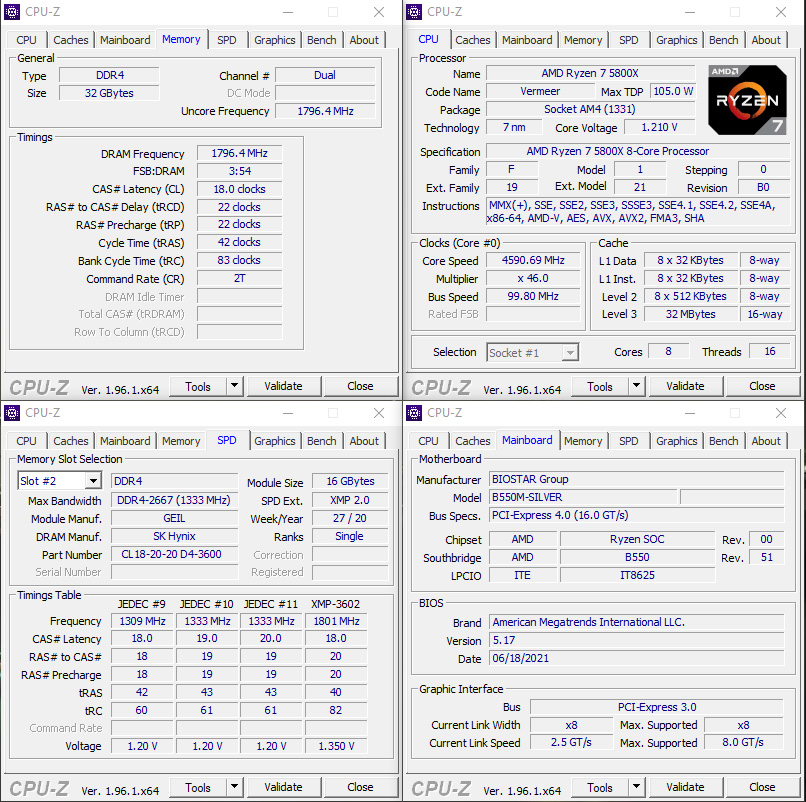This screenshot has width=806, height=802.
Task: Click the CPU-Z title bar icon in the SPD window
Action: 13,413
